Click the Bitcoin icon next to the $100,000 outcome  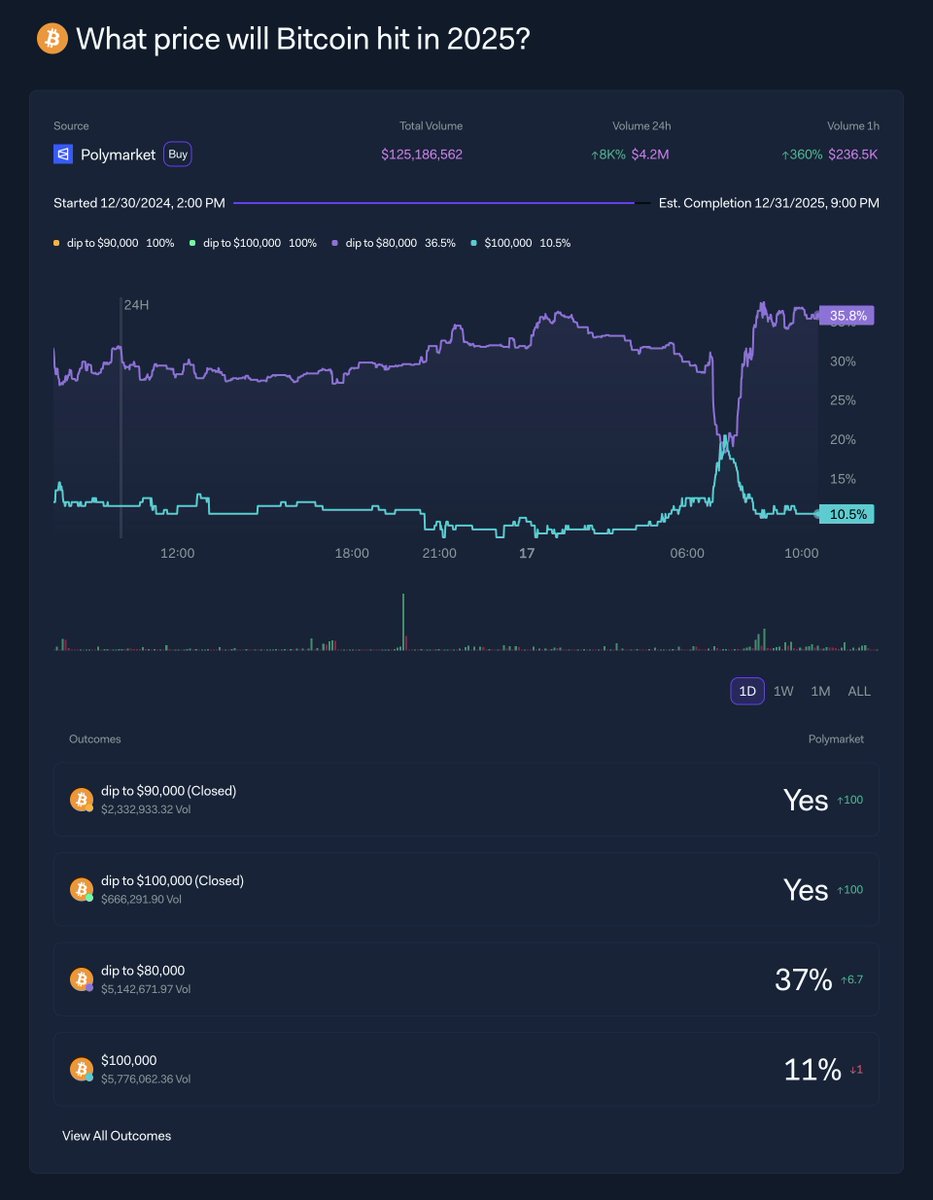coord(80,1068)
